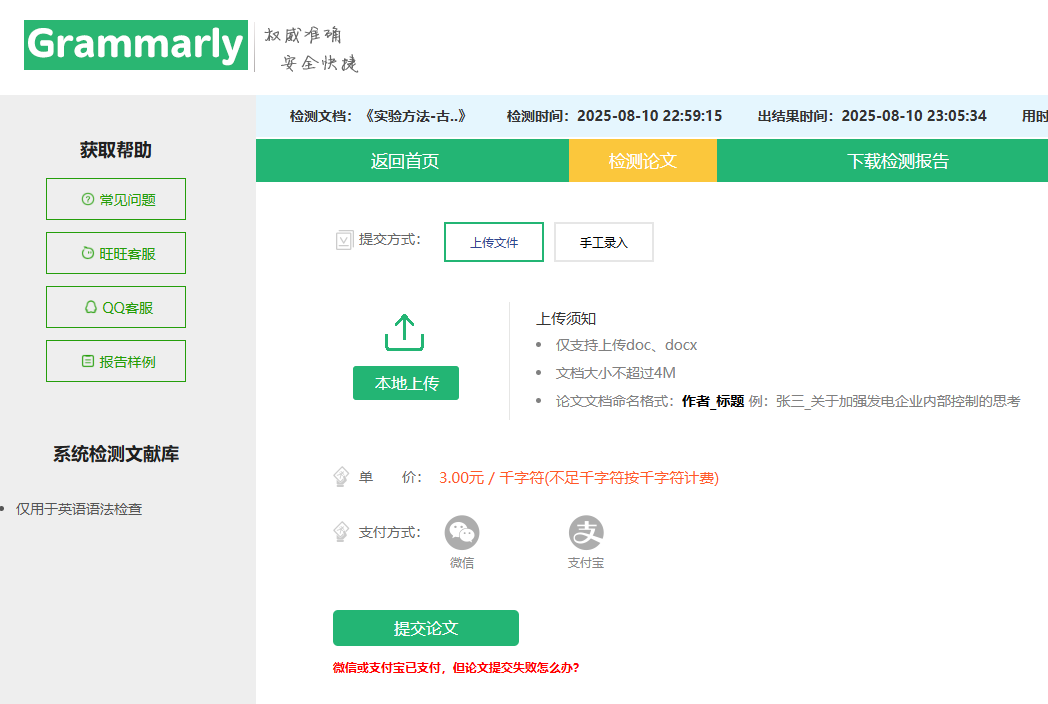The width and height of the screenshot is (1048, 704).
Task: Choose 手工录入 submission method
Action: [x=604, y=242]
